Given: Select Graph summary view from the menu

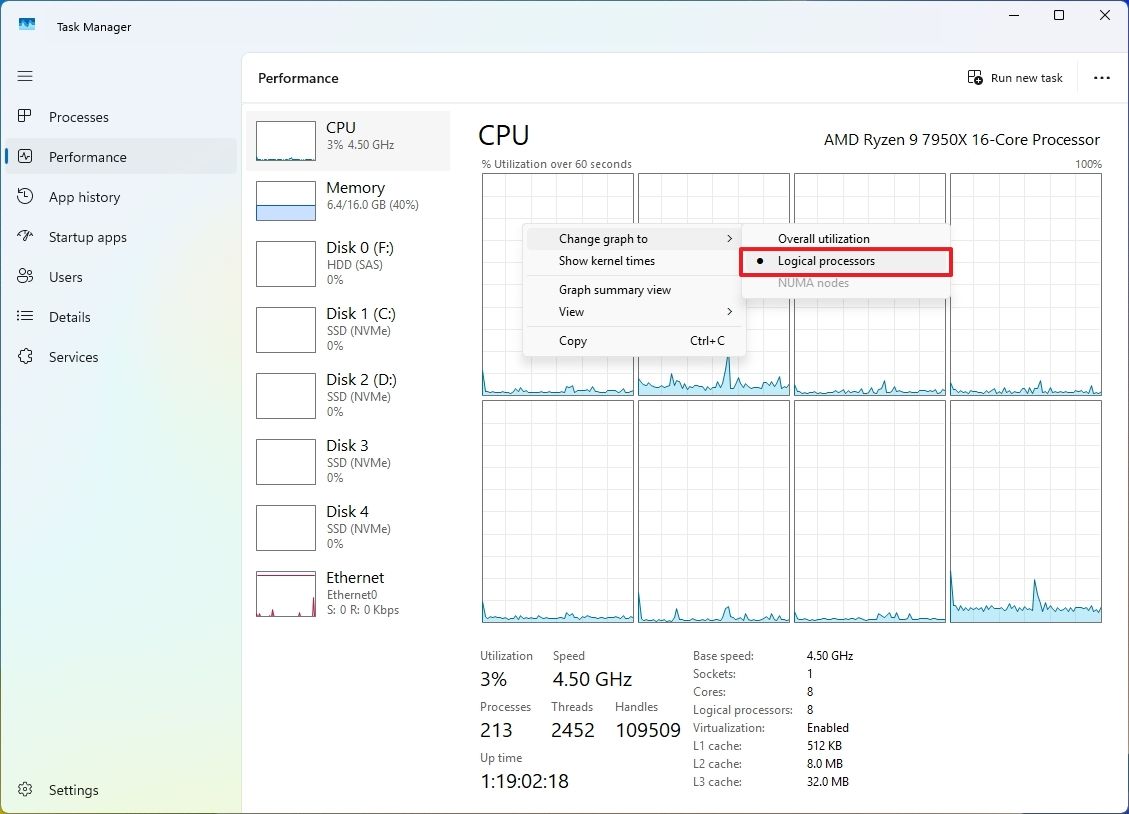Looking at the screenshot, I should tap(614, 289).
